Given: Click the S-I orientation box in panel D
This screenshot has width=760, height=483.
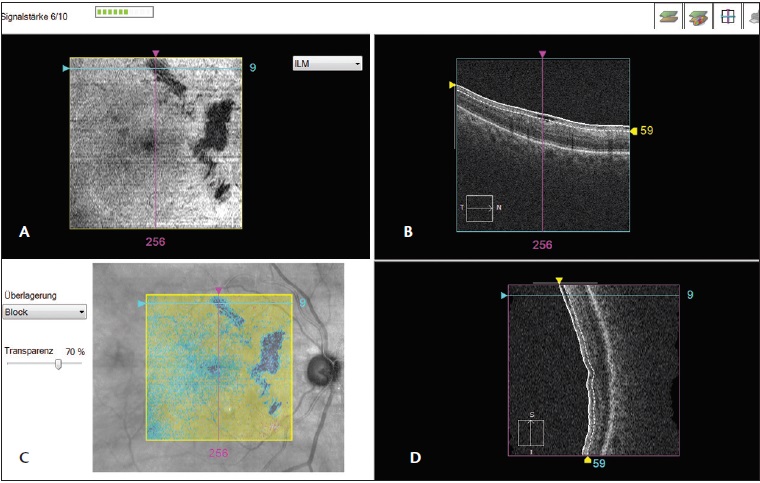Looking at the screenshot, I should click(530, 433).
